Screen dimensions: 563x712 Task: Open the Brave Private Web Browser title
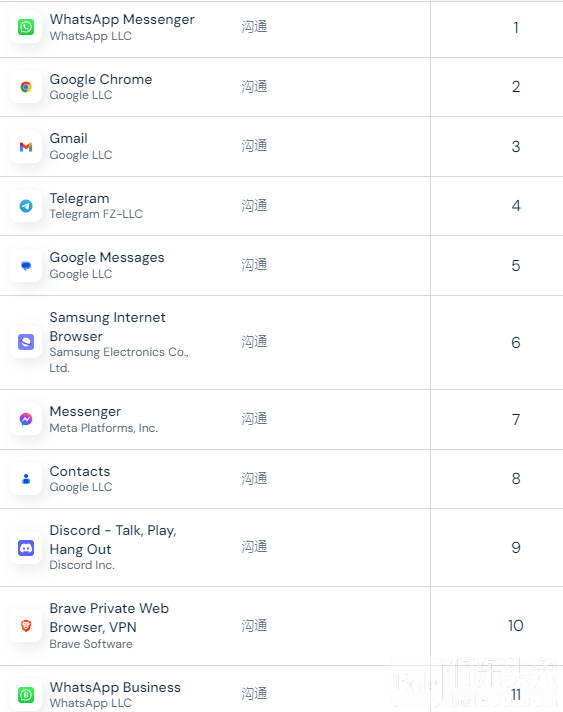109,618
